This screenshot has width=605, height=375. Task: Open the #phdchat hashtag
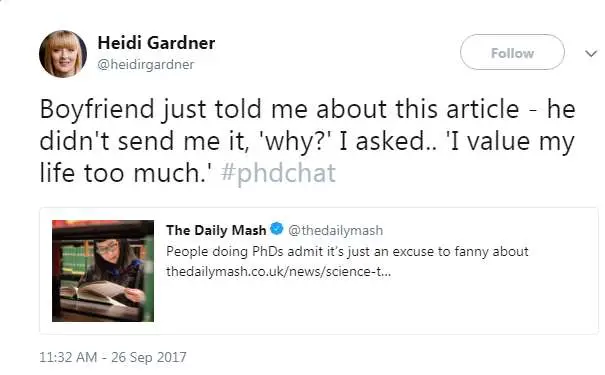click(278, 172)
